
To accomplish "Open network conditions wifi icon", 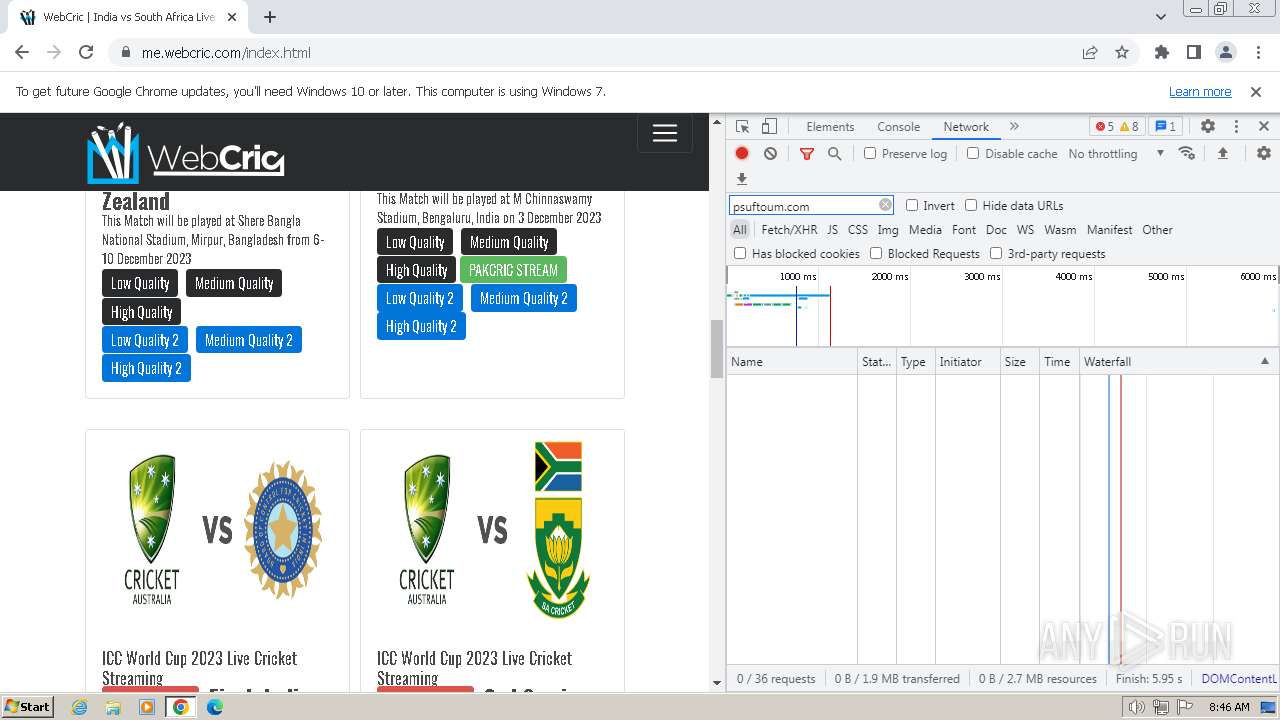I will point(1187,154).
